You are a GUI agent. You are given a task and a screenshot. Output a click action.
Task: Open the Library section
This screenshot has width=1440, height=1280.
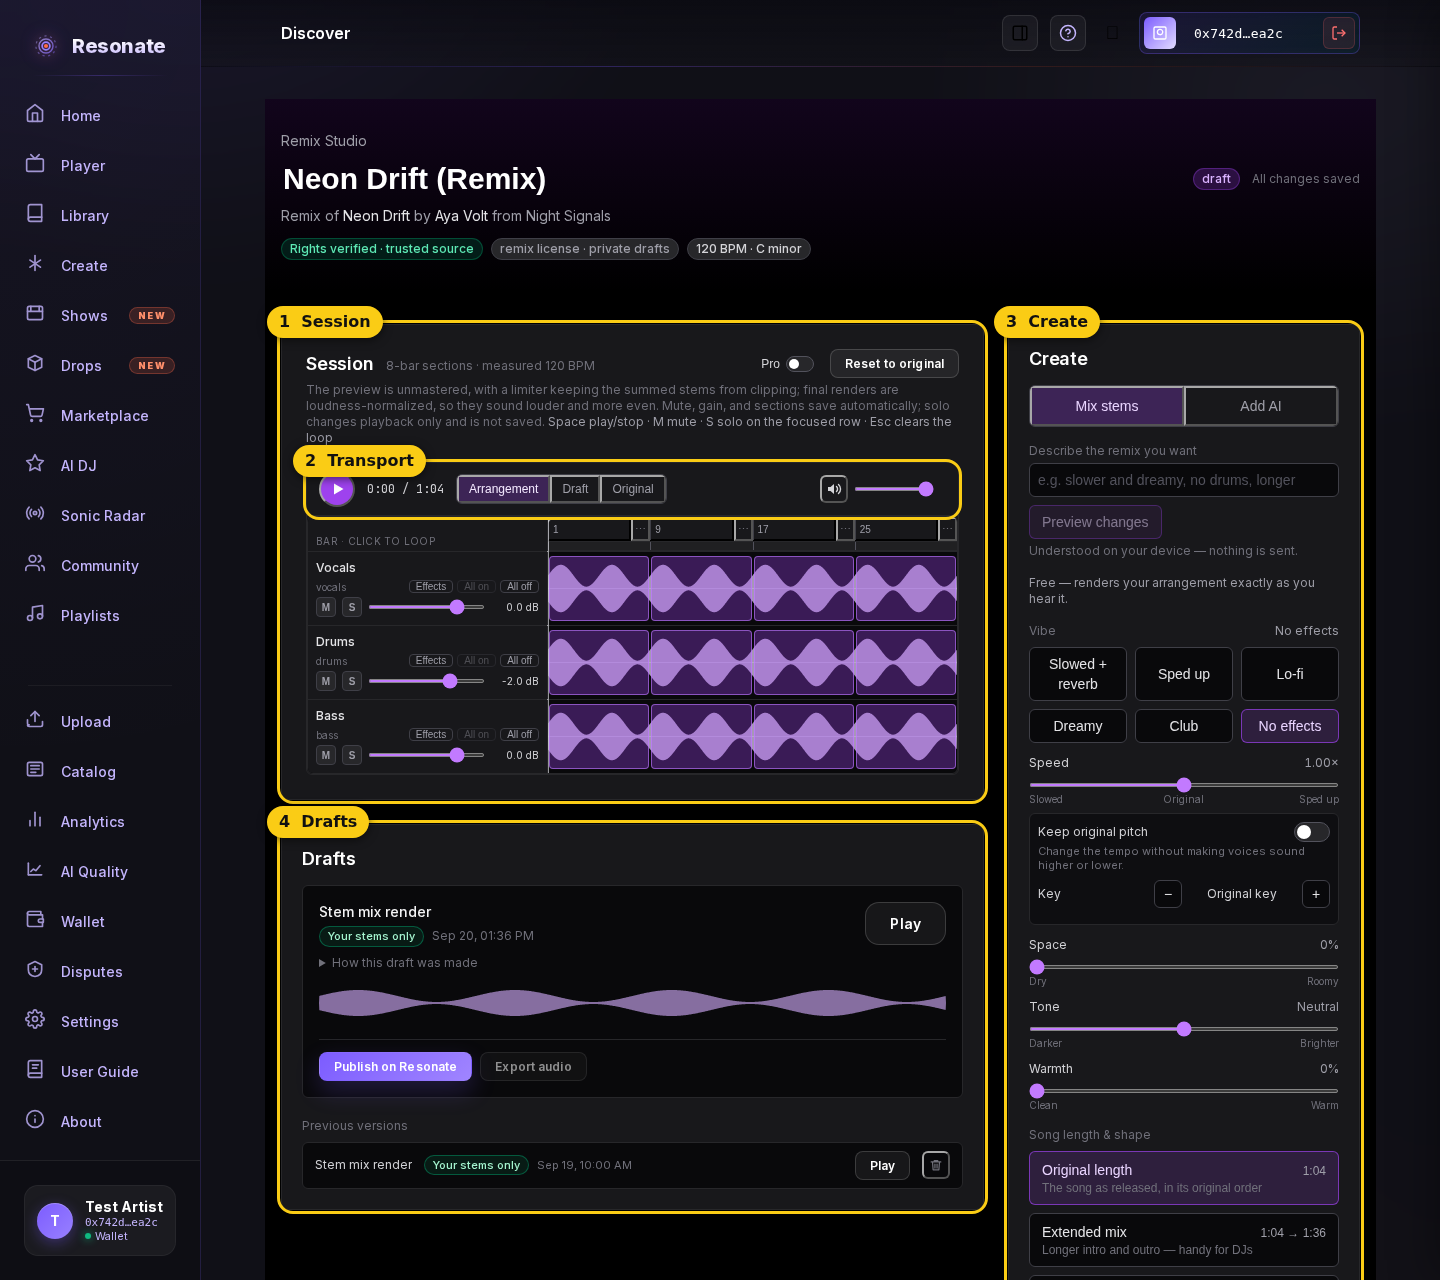[100, 215]
